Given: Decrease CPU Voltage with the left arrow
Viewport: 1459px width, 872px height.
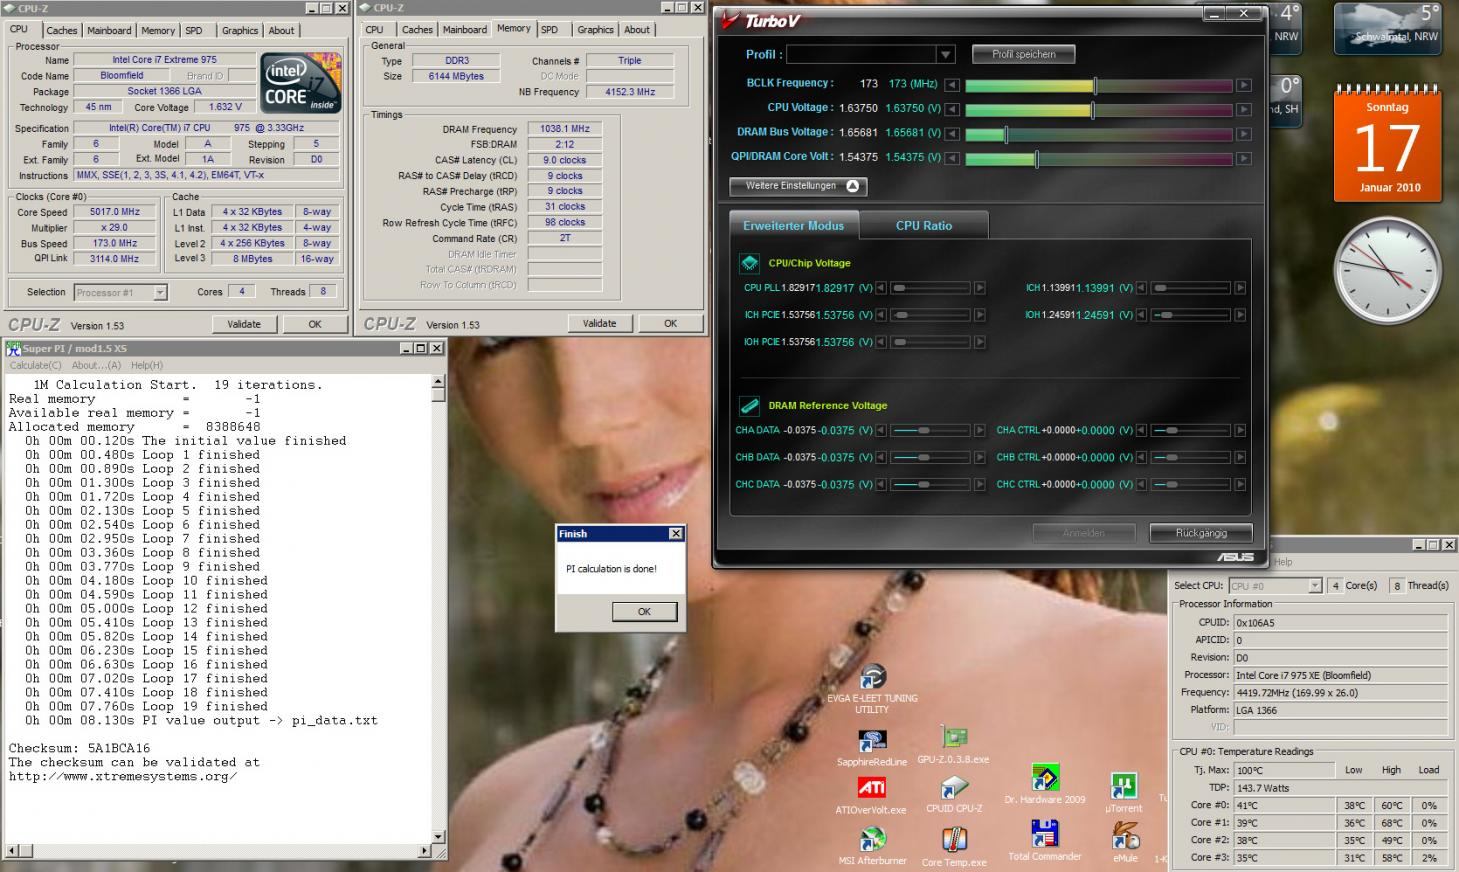Looking at the screenshot, I should [x=952, y=110].
